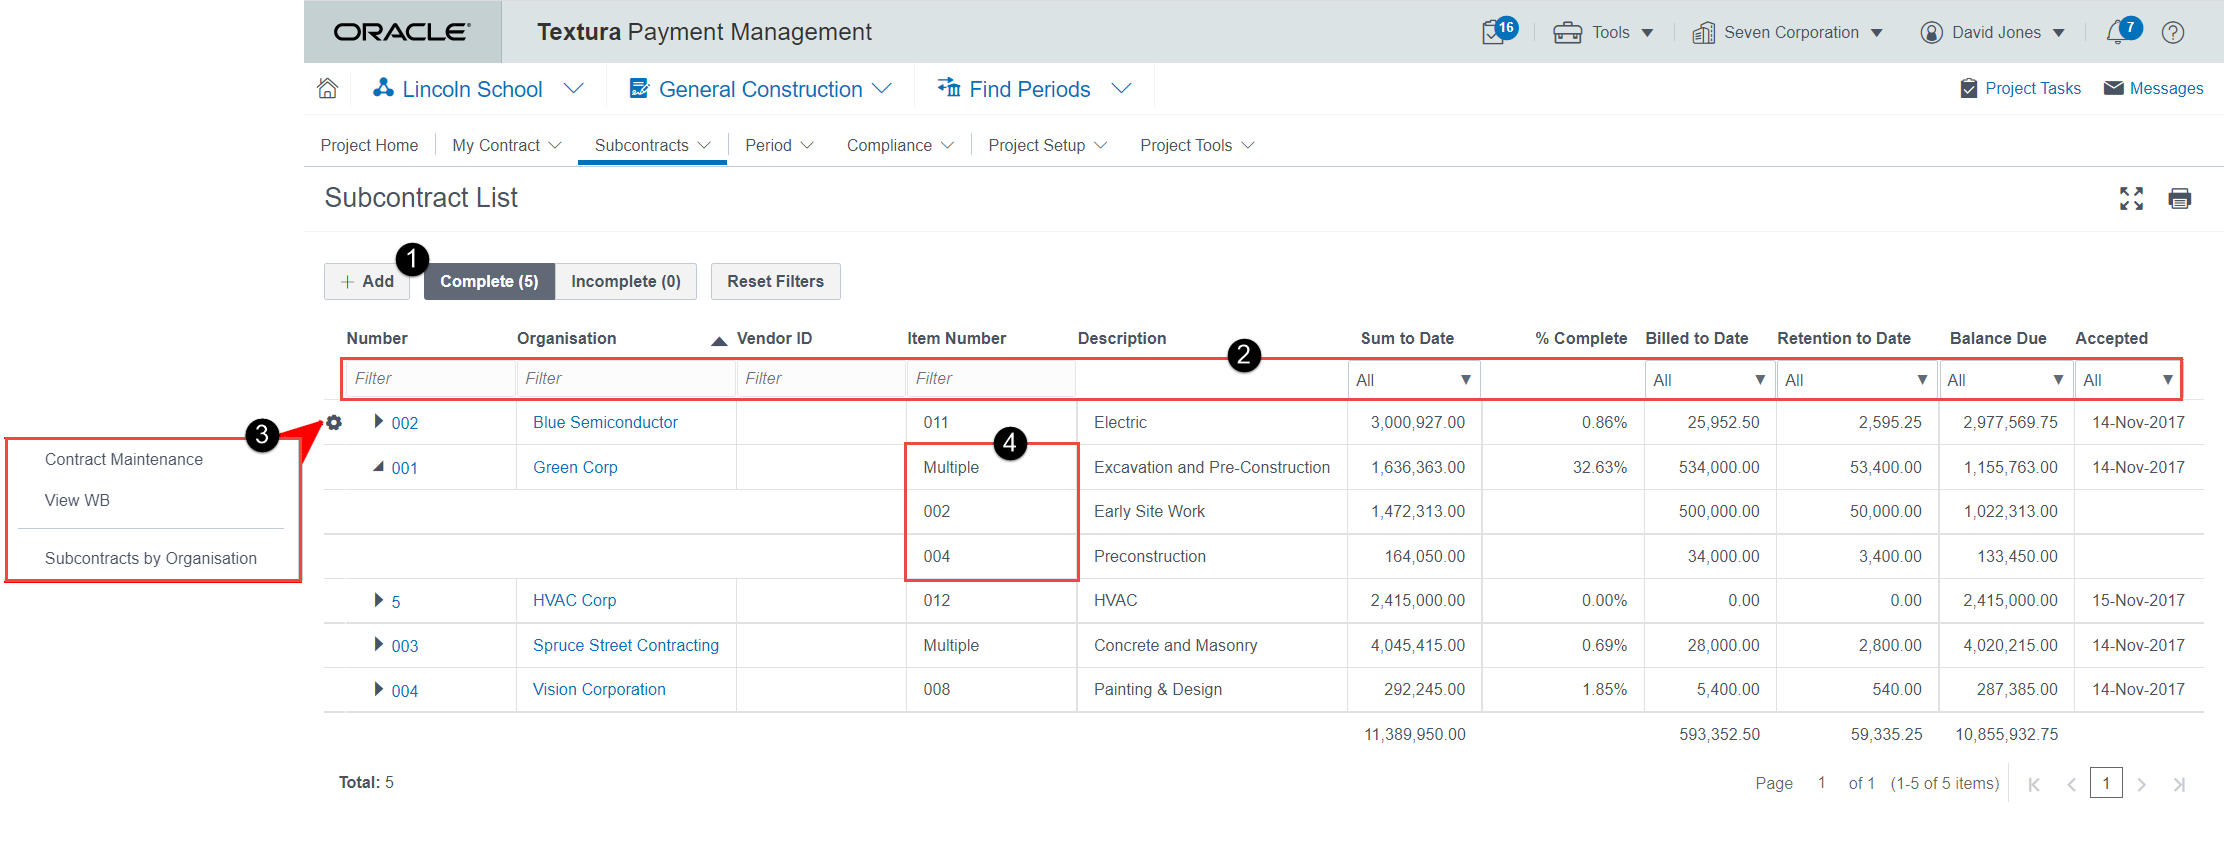This screenshot has height=862, width=2224.
Task: Click the General Construction contract icon
Action: [x=639, y=88]
